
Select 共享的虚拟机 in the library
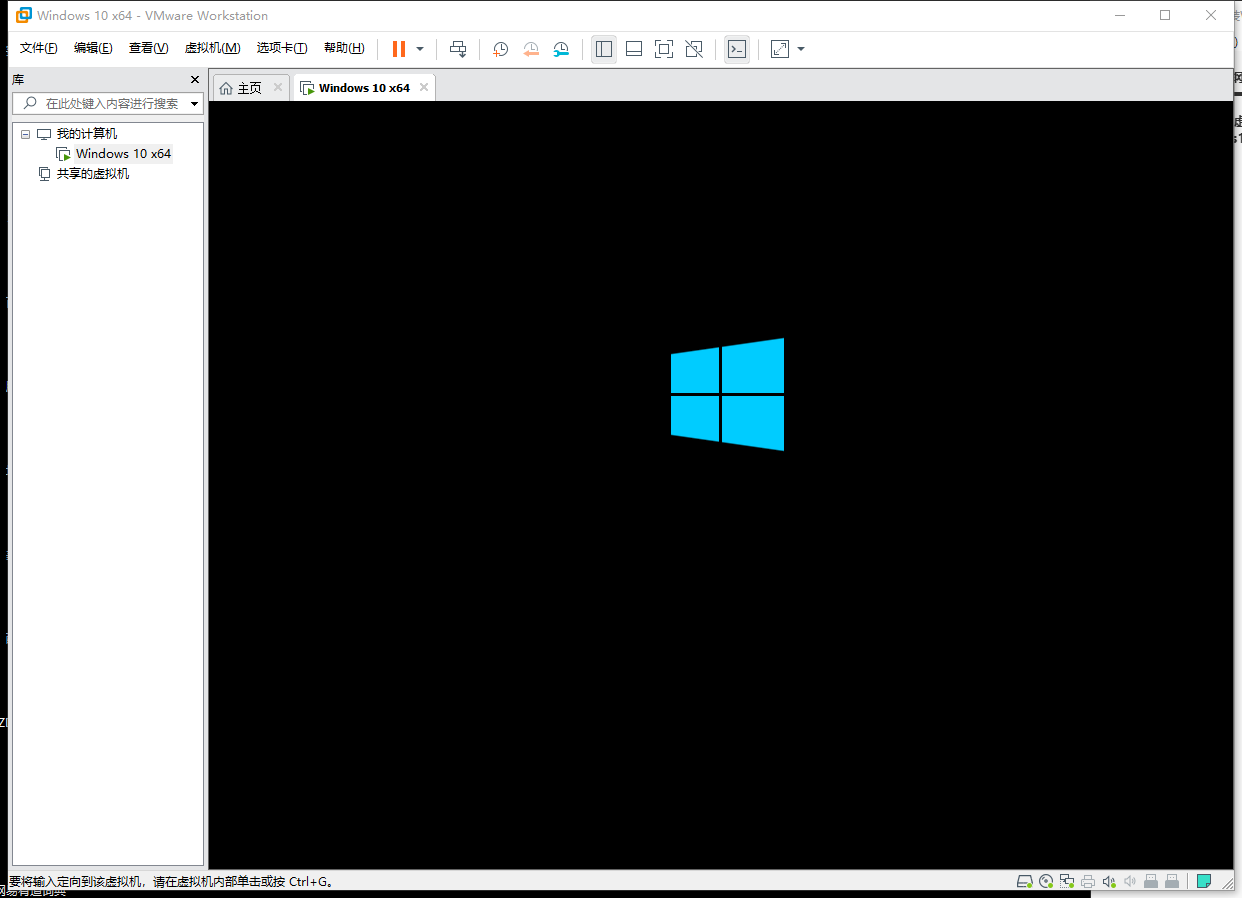tap(92, 174)
